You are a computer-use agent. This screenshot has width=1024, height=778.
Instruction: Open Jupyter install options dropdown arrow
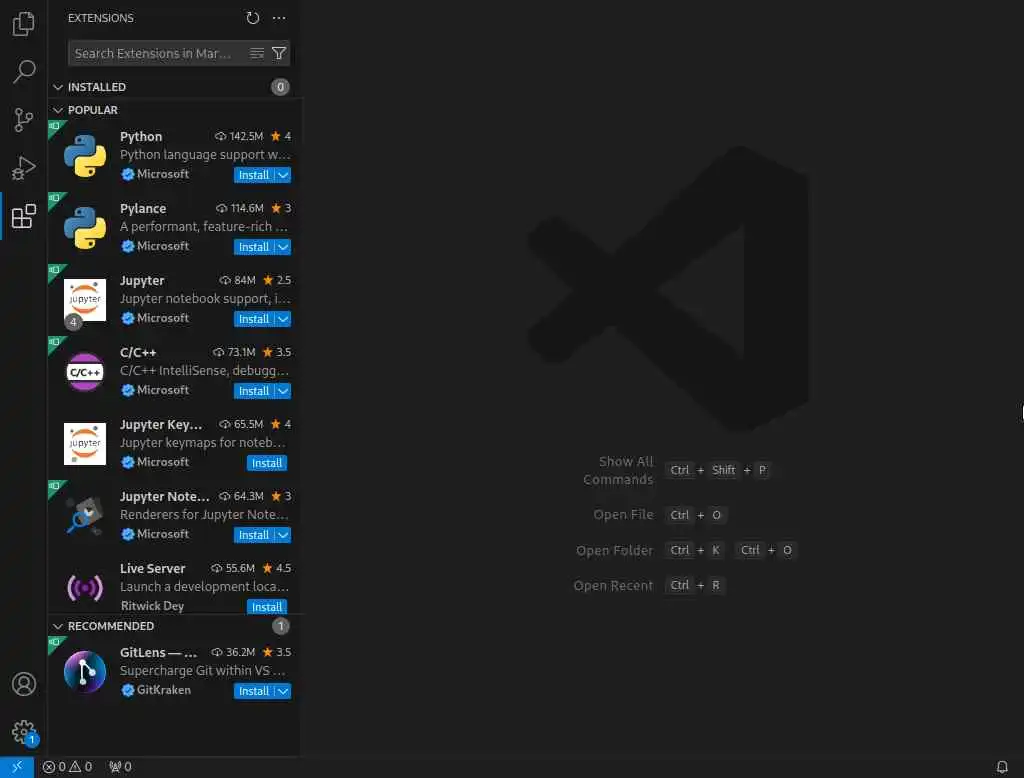click(x=283, y=319)
